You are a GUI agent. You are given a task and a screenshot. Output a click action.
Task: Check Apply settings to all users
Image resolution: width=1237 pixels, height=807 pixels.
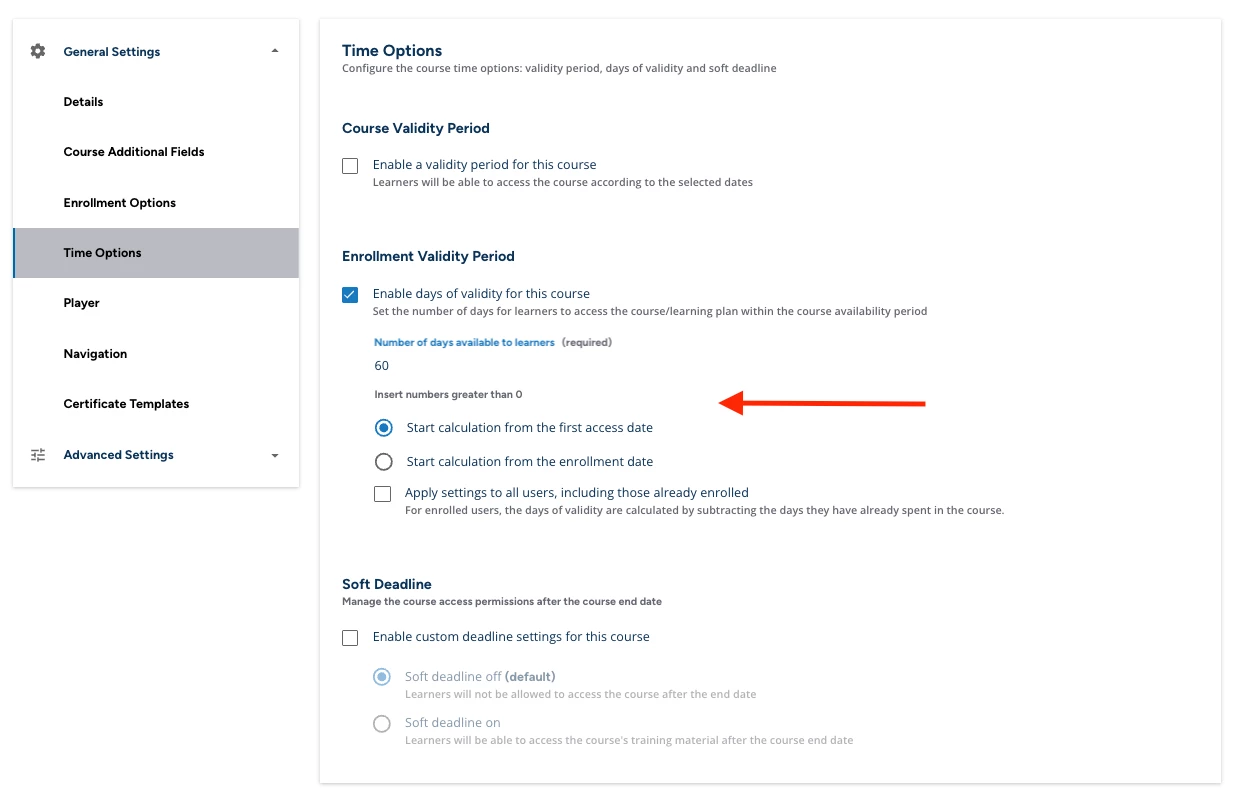click(x=382, y=494)
